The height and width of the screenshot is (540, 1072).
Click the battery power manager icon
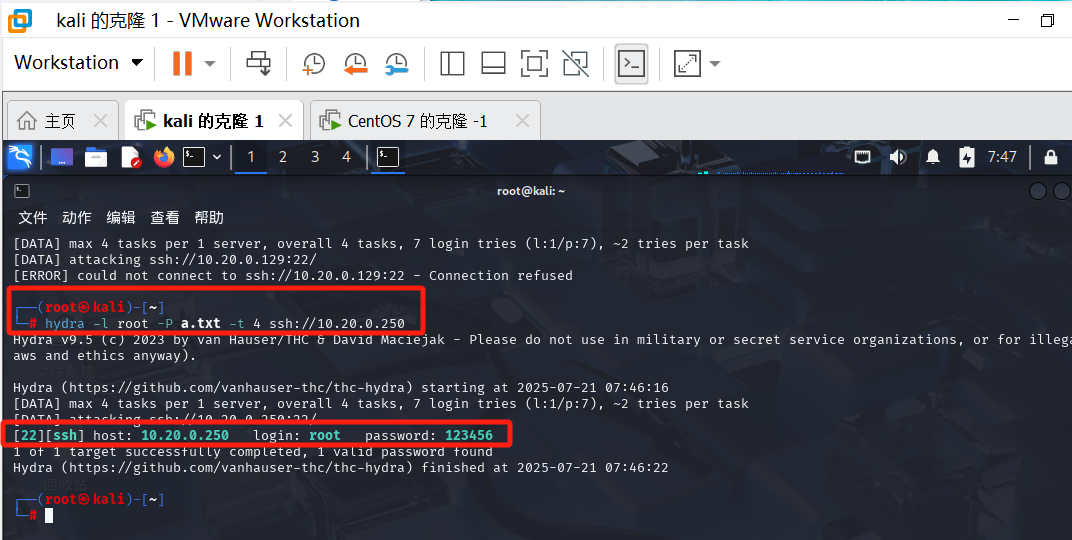pos(967,157)
